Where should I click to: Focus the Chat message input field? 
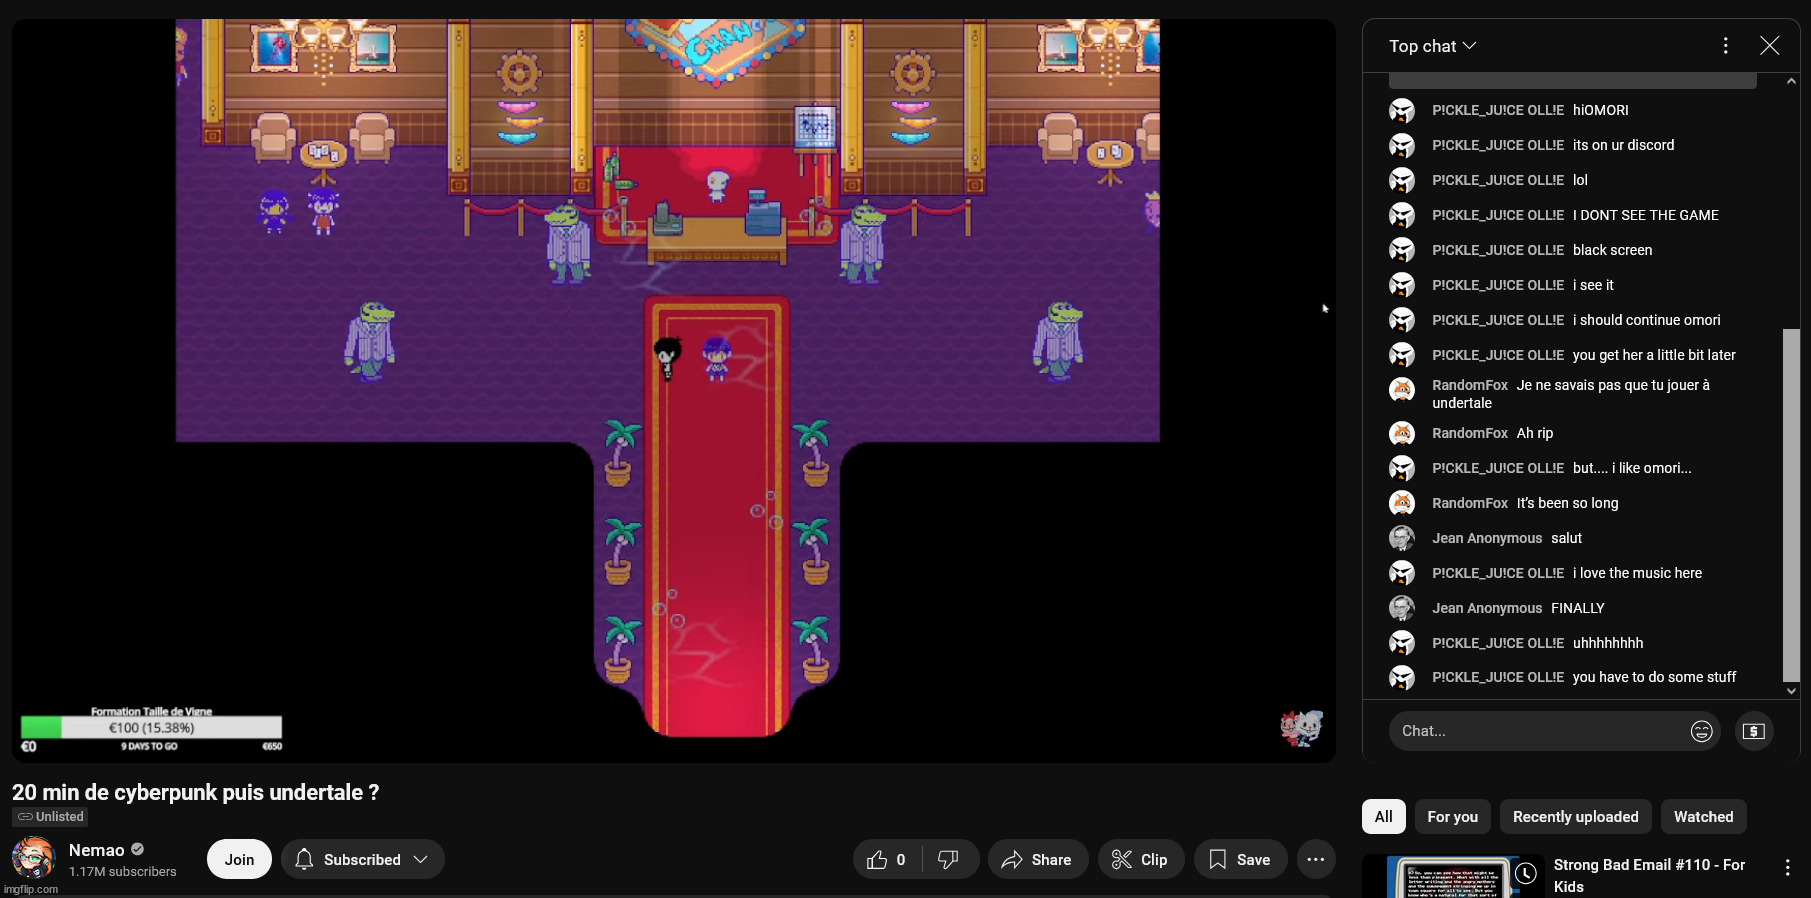click(x=1540, y=731)
